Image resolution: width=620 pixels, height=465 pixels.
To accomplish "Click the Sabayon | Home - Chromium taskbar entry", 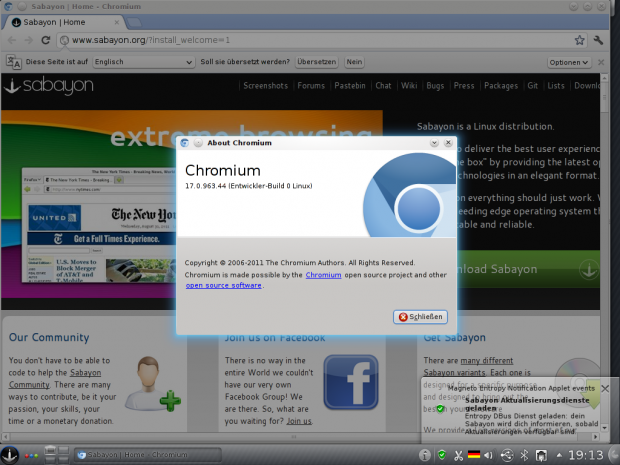I will click(x=148, y=455).
